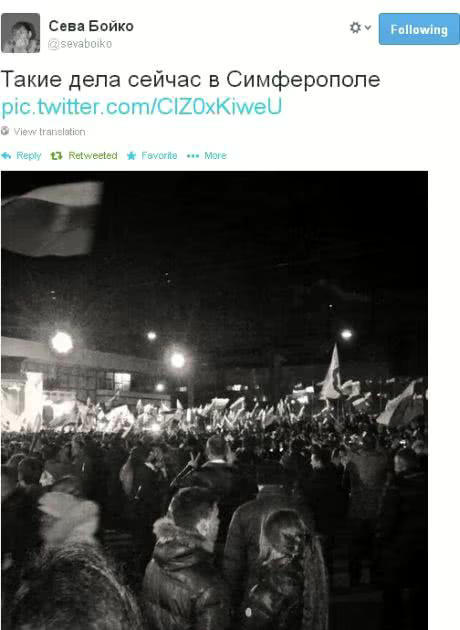Show View translation for the tweet
Viewport: 460px width, 630px height.
[x=49, y=131]
